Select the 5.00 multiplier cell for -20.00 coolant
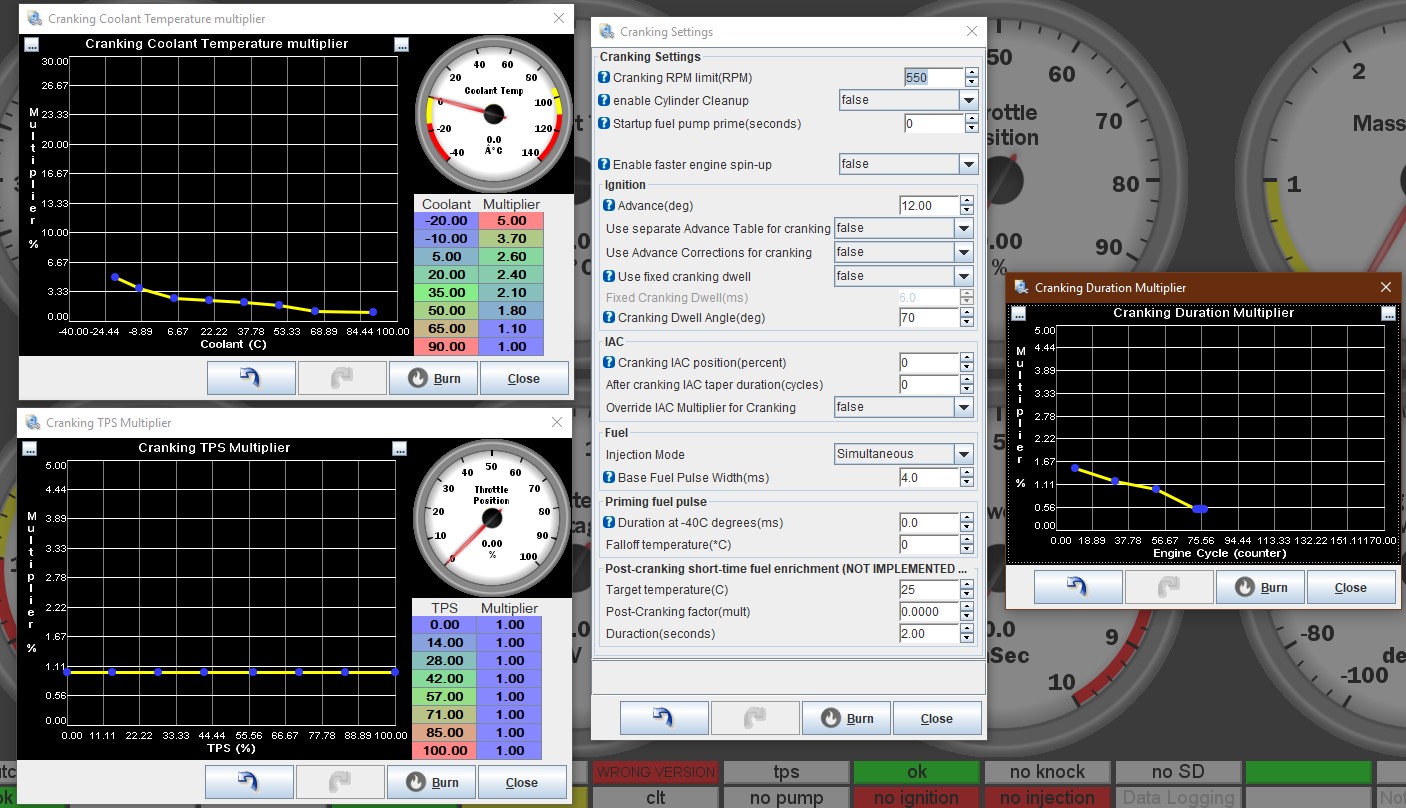Image resolution: width=1406 pixels, height=808 pixels. point(510,221)
